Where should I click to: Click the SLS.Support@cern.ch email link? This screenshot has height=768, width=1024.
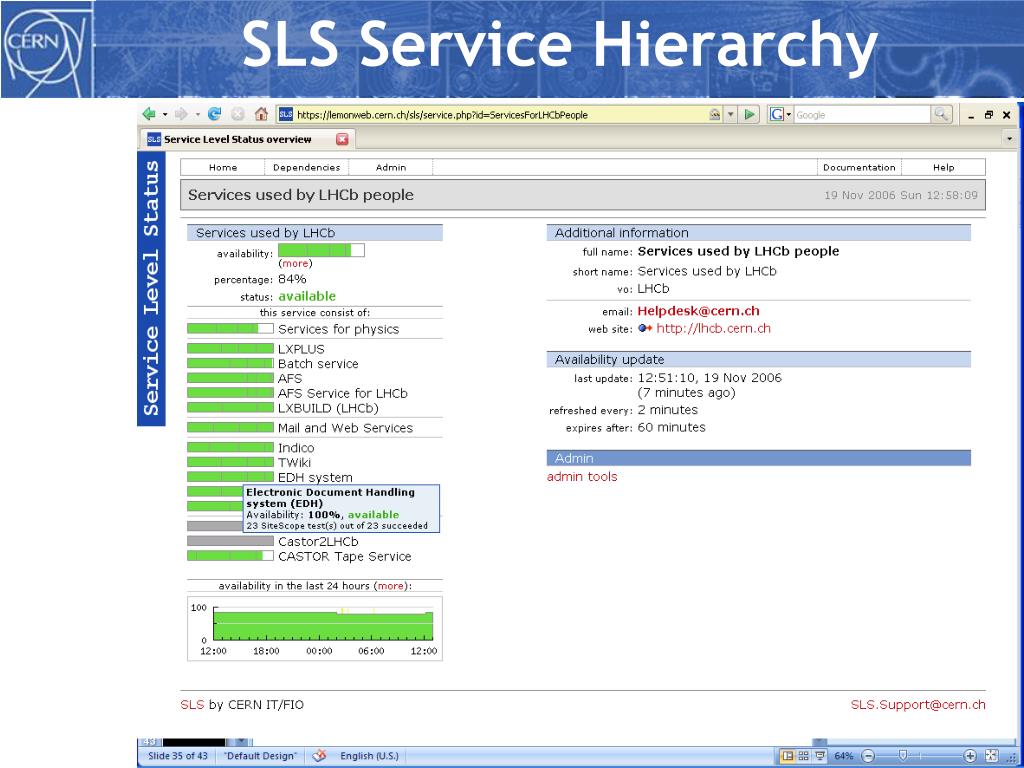[918, 705]
